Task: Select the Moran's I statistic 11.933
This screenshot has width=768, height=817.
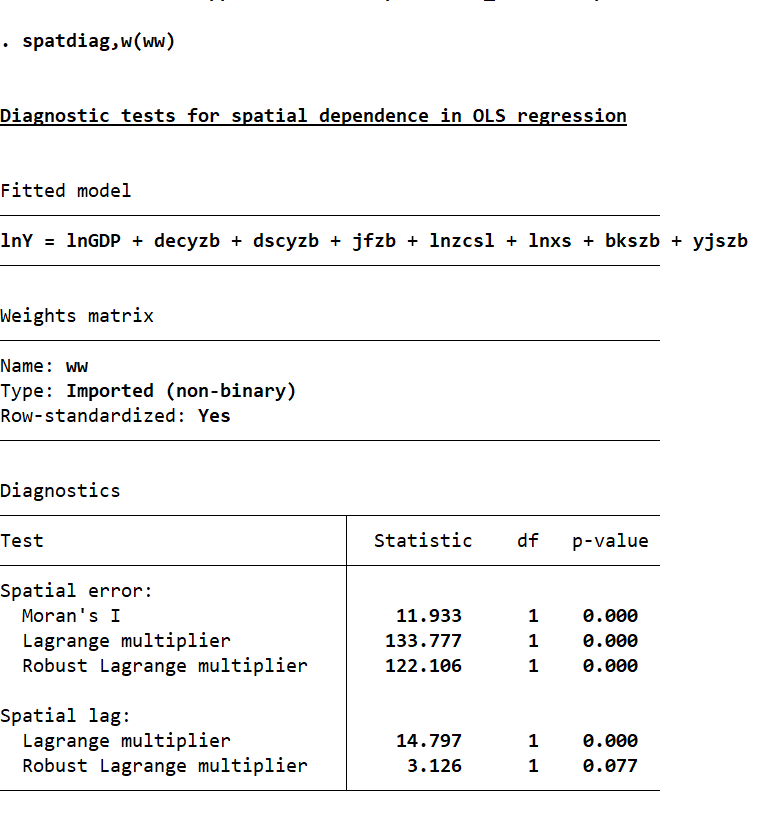Action: point(429,615)
